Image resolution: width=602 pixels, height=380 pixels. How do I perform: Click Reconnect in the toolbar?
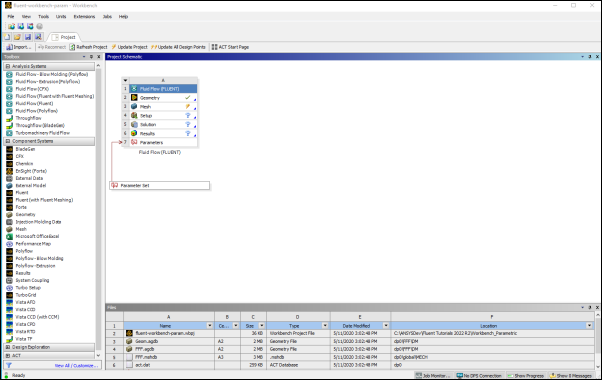(x=52, y=47)
